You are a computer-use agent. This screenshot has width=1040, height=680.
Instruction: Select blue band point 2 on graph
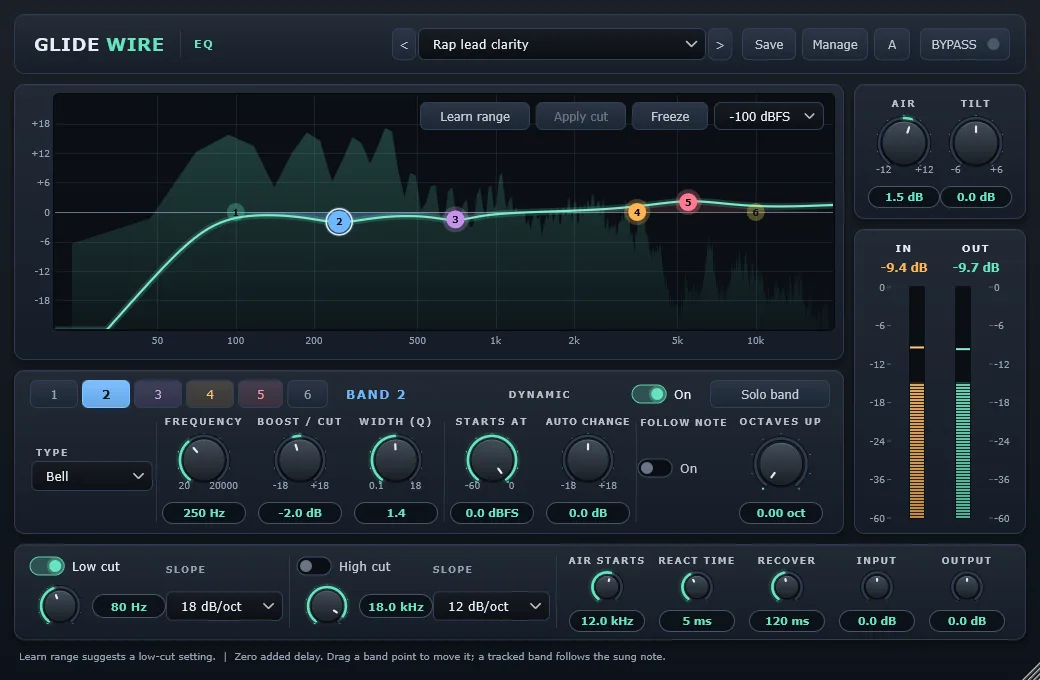point(339,222)
